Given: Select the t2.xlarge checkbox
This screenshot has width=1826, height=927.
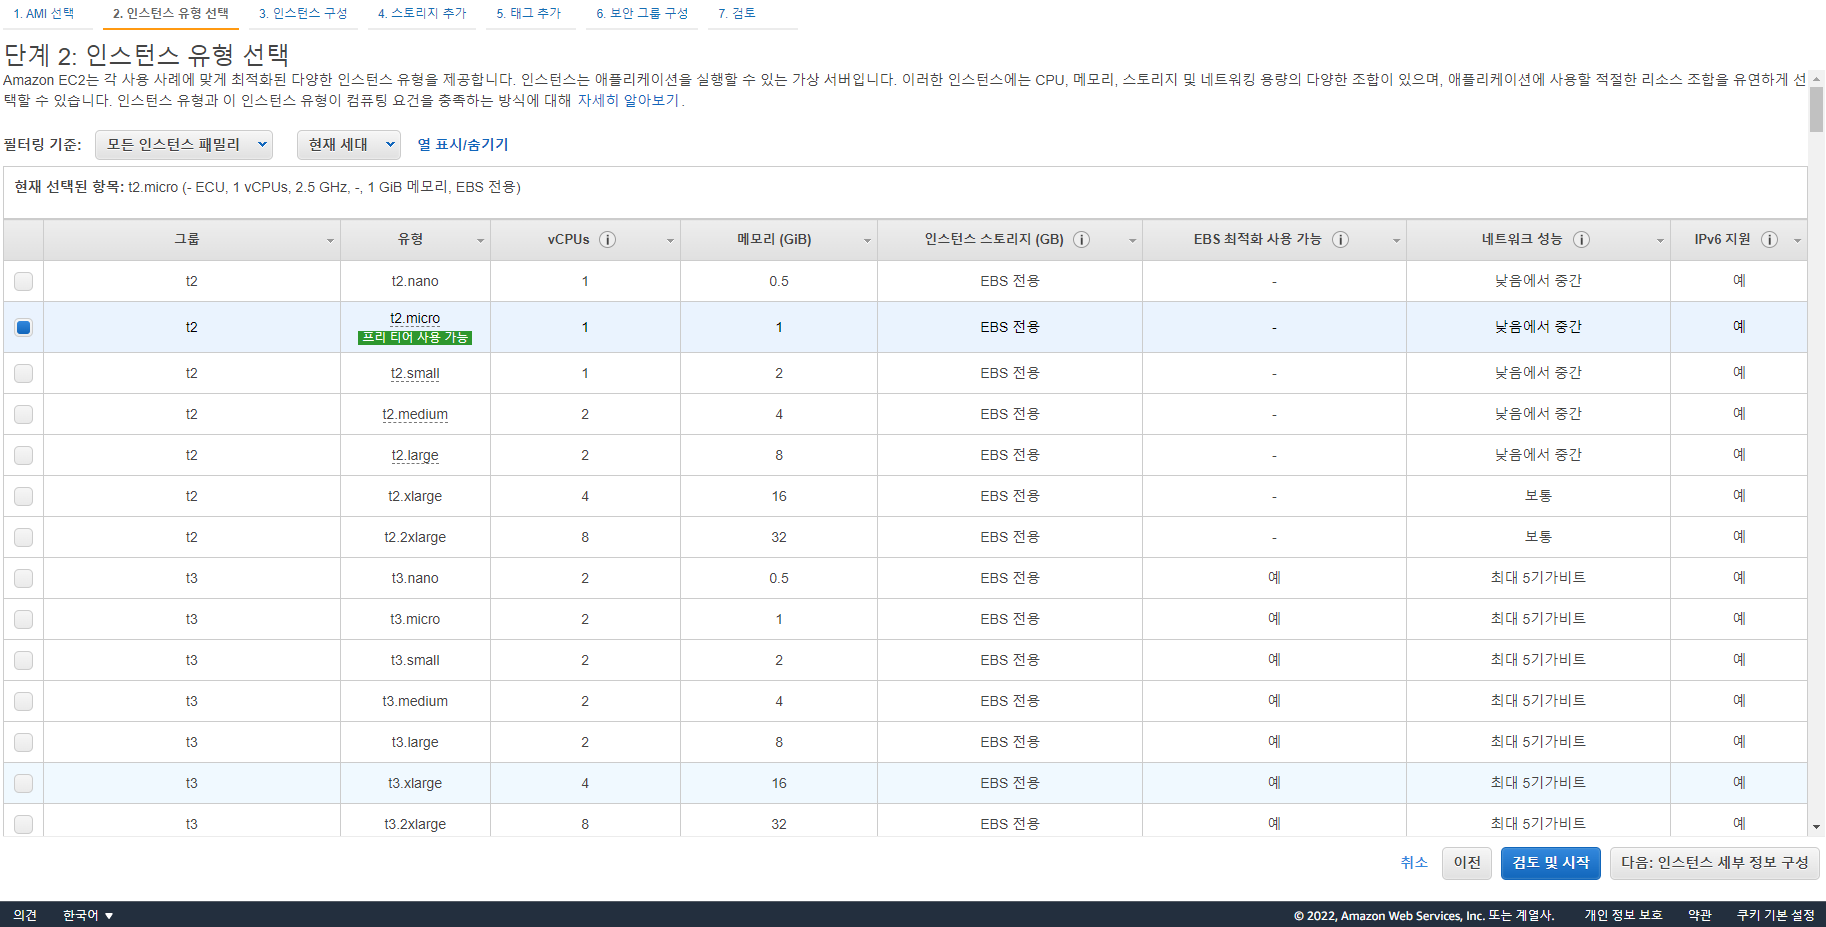Looking at the screenshot, I should point(24,497).
